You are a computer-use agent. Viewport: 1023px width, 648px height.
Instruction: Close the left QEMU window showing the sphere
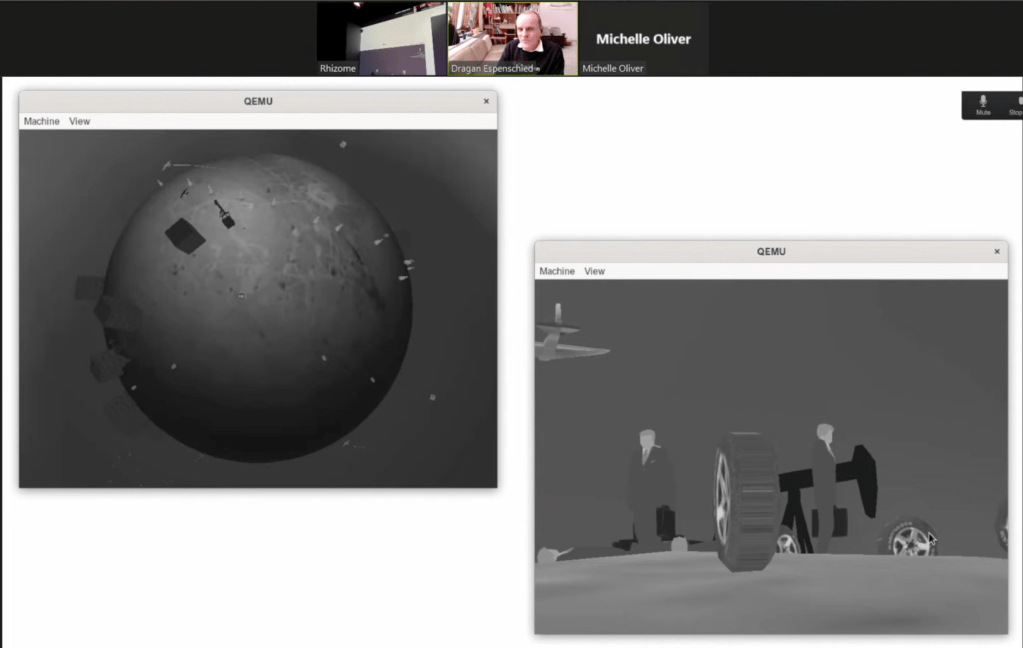(486, 101)
